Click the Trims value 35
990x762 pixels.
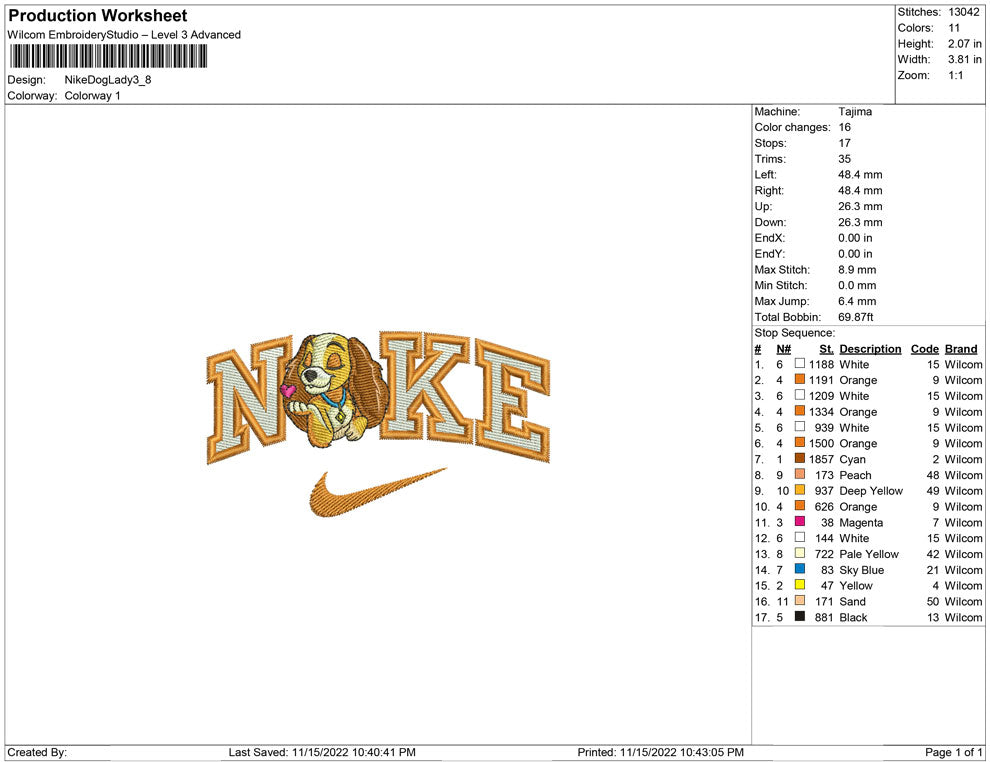coord(845,159)
